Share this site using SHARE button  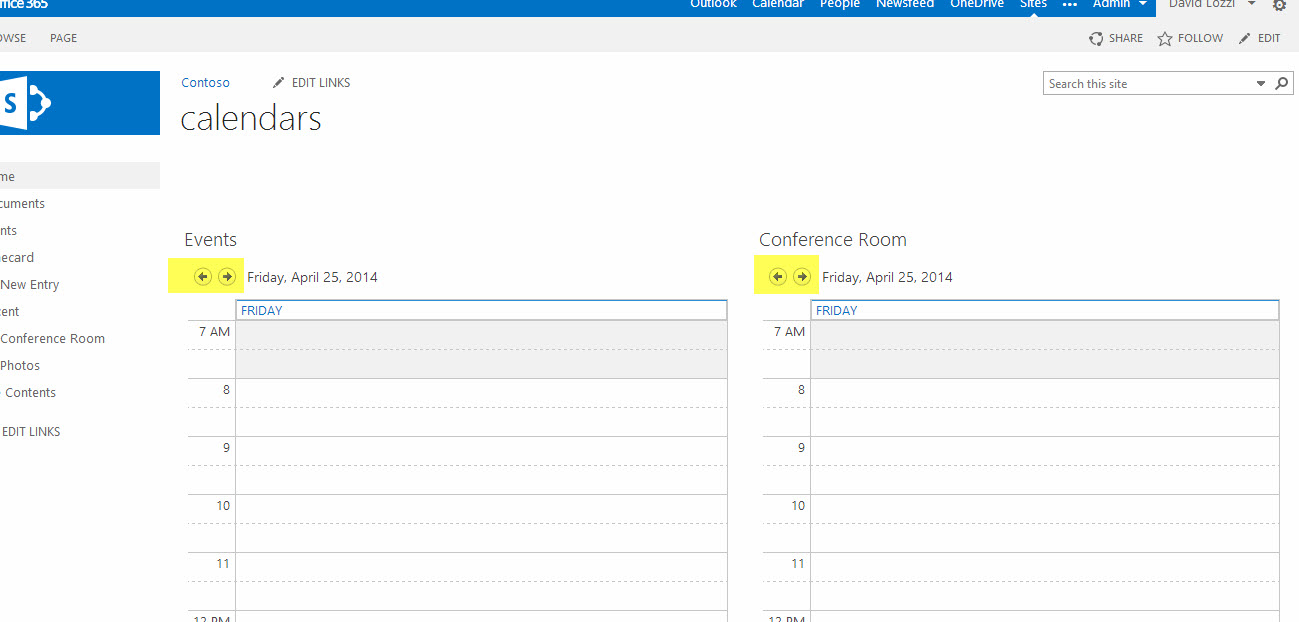1116,38
